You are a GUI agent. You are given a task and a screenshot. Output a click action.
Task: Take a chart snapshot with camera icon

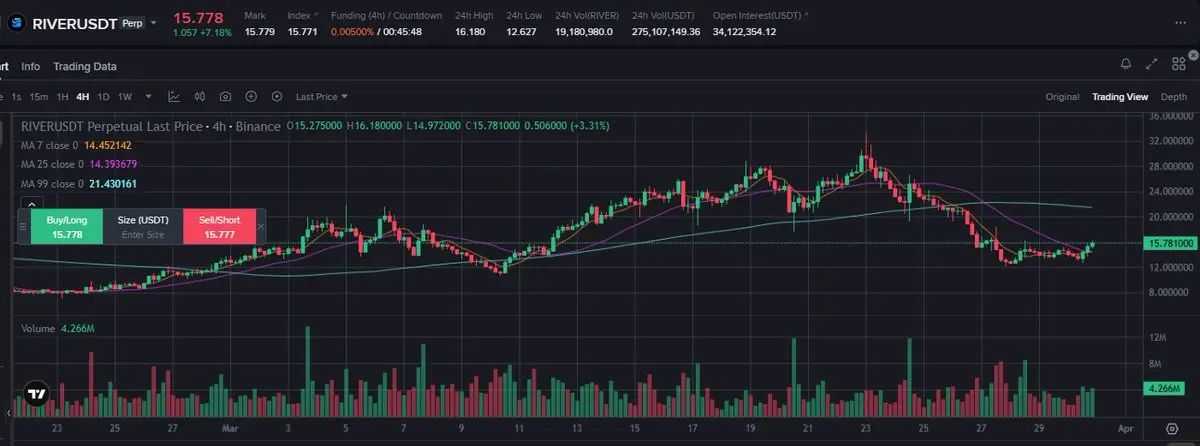pyautogui.click(x=225, y=97)
